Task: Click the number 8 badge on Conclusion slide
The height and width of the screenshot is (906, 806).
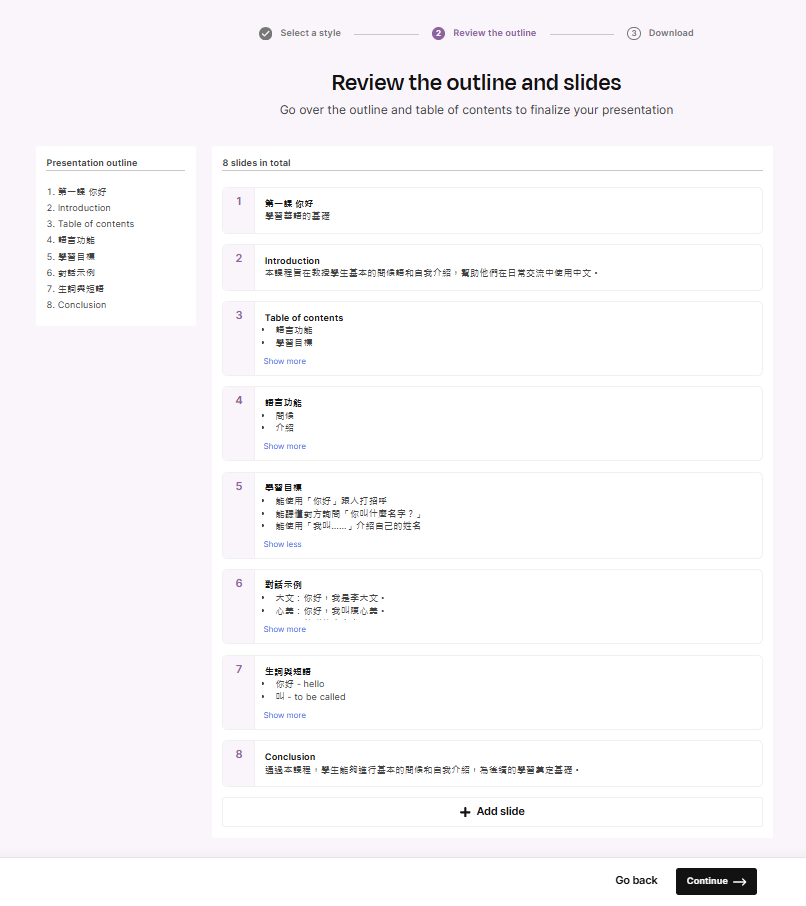Action: [239, 755]
